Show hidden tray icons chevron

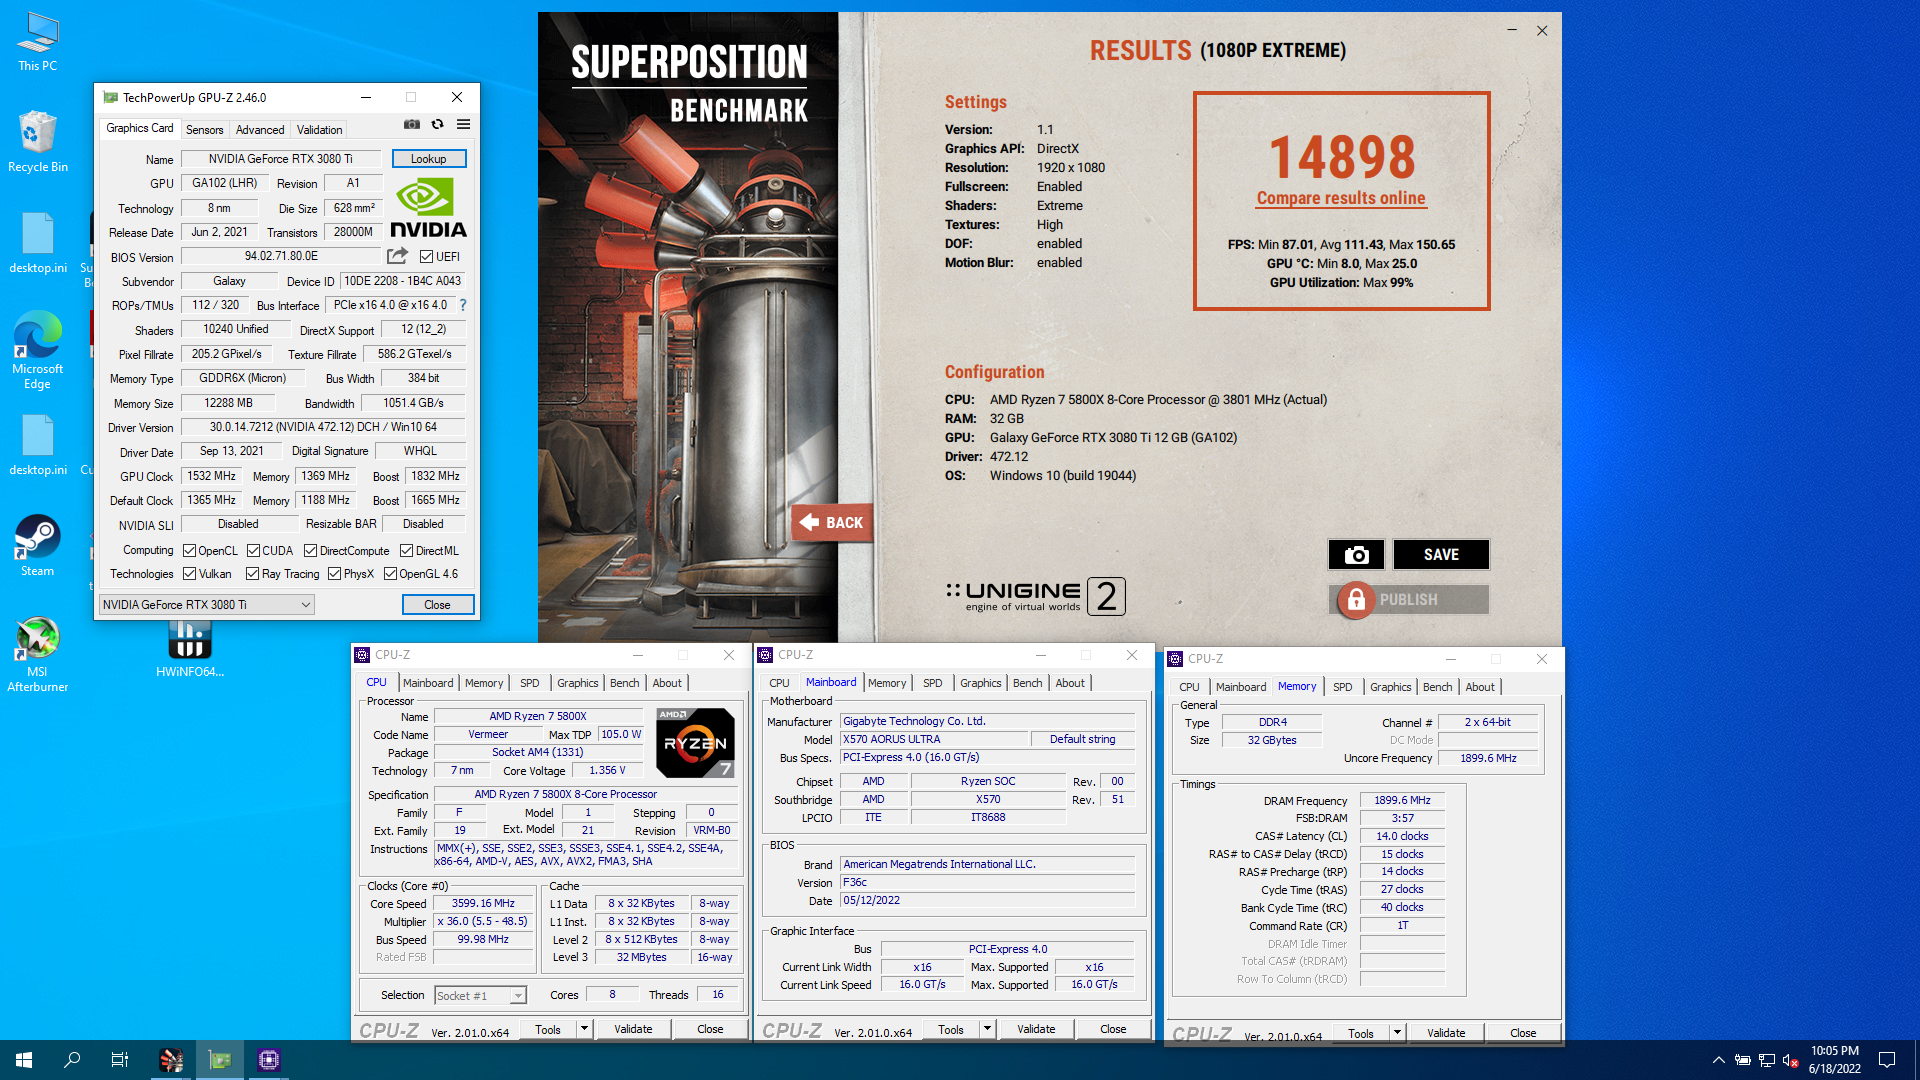point(1718,1060)
